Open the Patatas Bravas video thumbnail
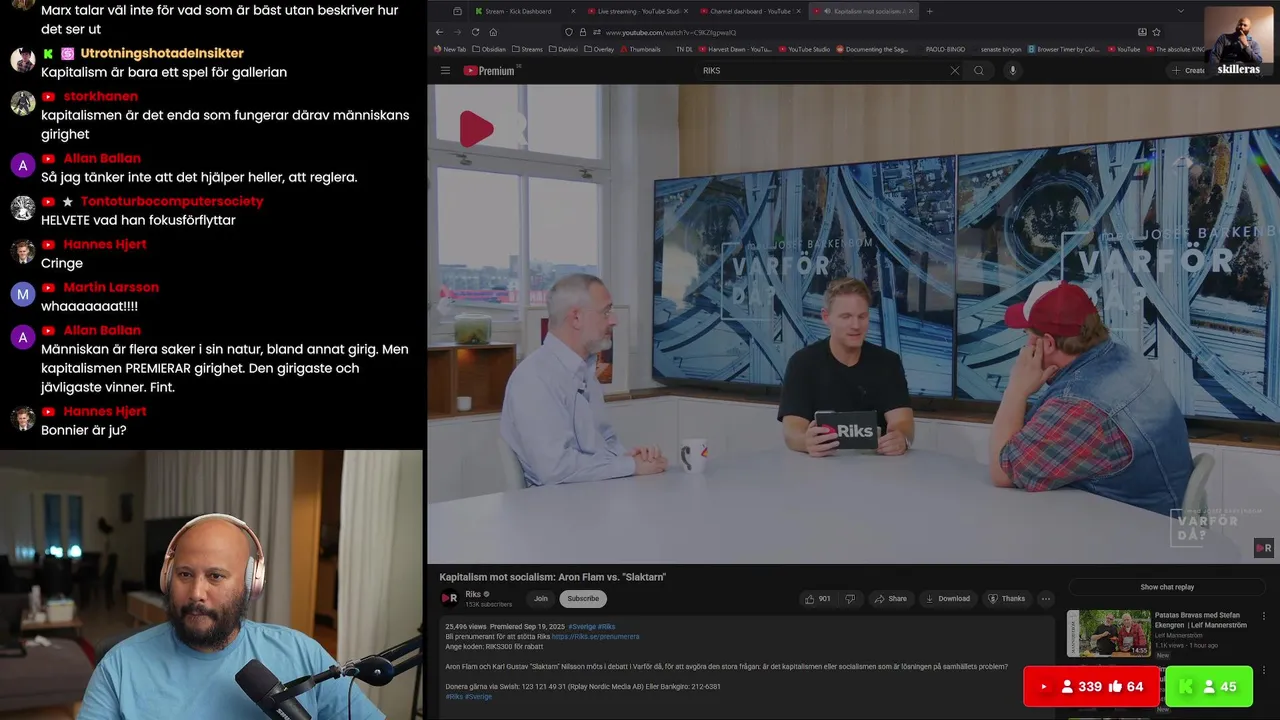 1108,633
